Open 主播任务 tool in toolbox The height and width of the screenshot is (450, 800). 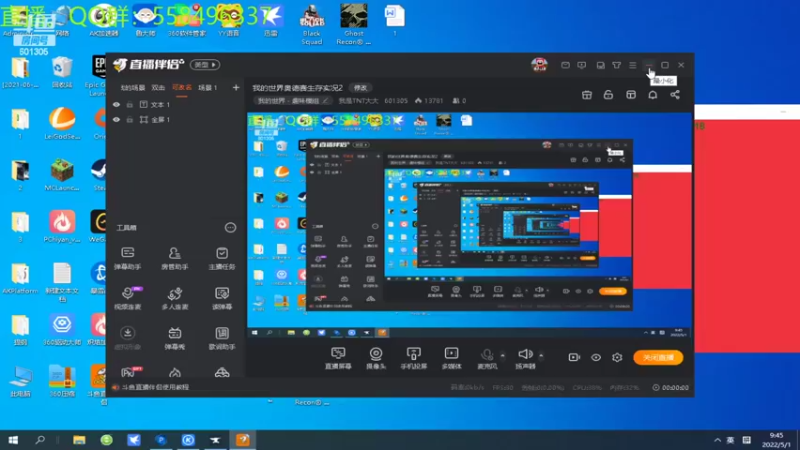point(222,258)
